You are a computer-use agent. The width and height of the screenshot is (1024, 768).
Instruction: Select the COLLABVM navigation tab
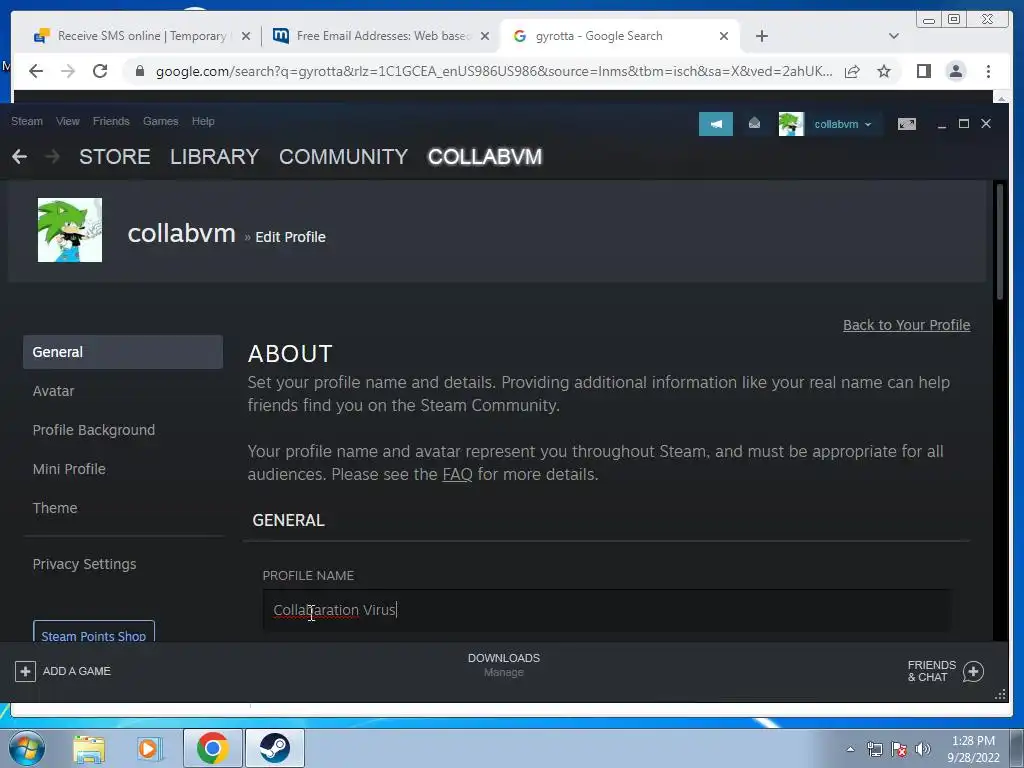click(485, 157)
